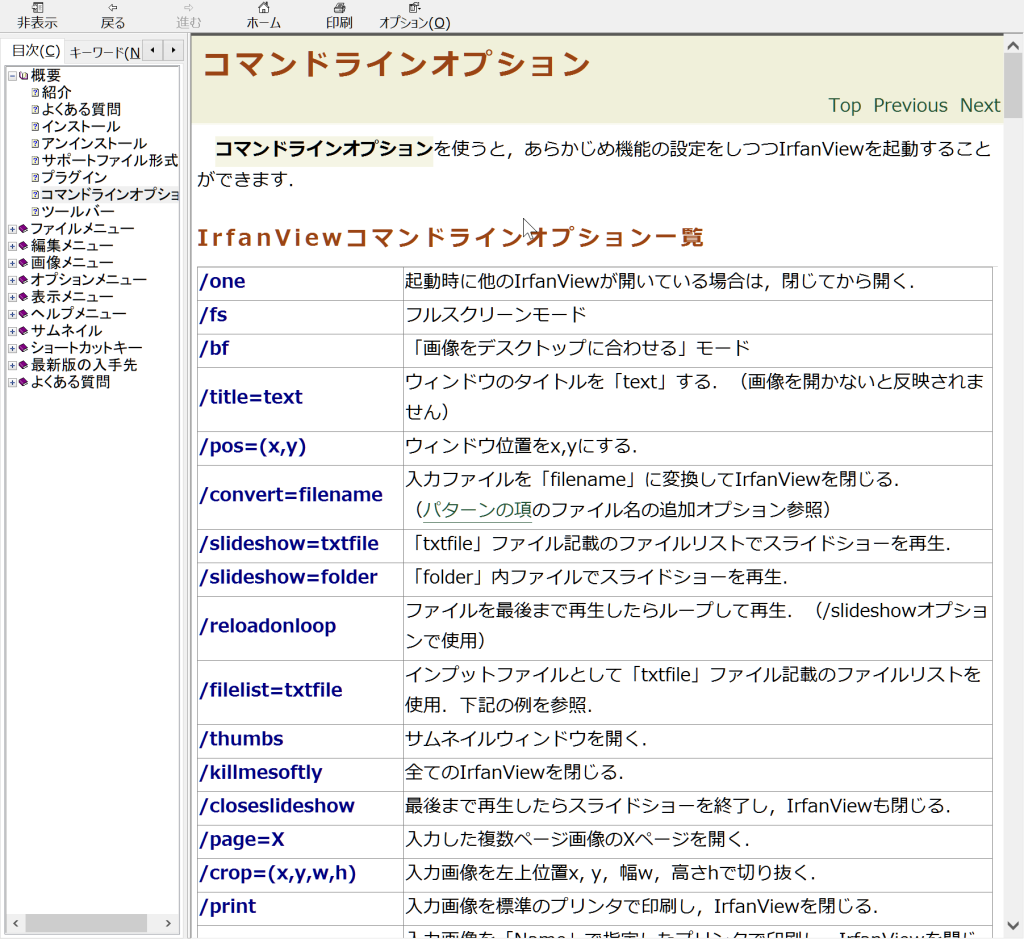Click the contents pane left scroll arrow
Viewport: 1024px width, 939px height.
(15, 923)
